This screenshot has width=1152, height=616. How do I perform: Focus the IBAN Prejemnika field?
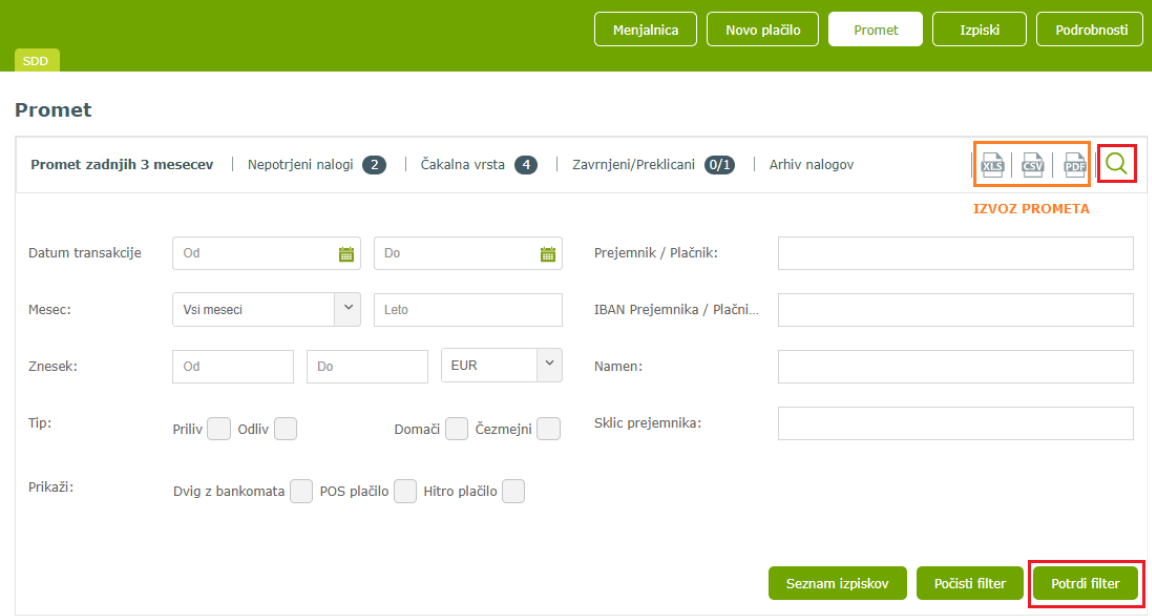(x=956, y=309)
